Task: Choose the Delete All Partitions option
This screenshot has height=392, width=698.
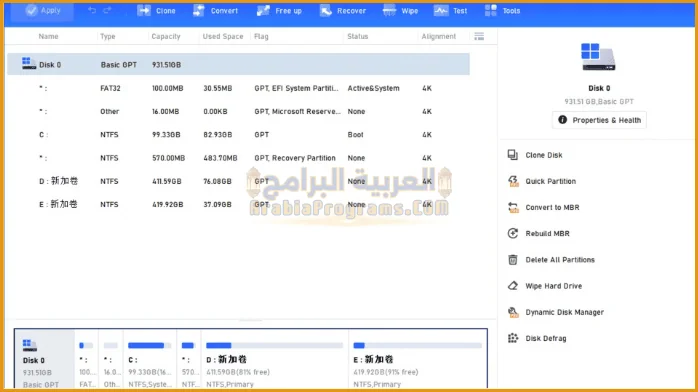Action: tap(560, 259)
